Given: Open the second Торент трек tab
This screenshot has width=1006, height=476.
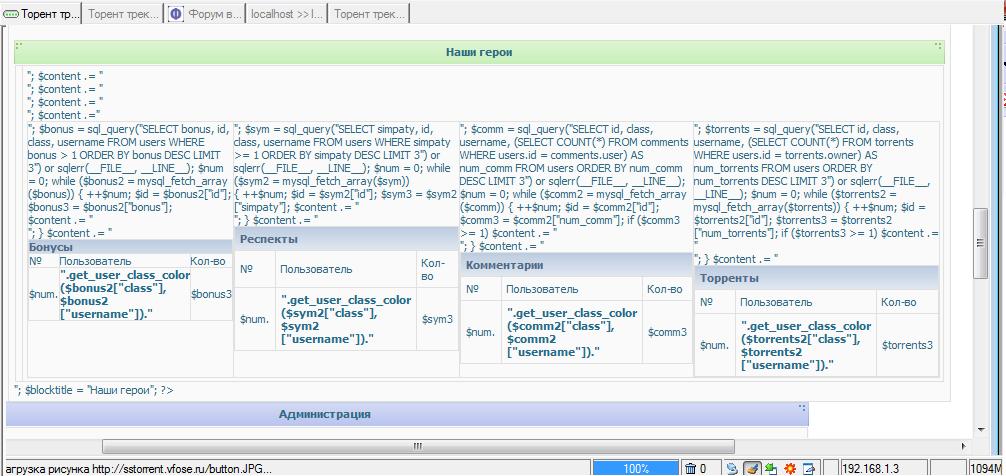Looking at the screenshot, I should pos(122,14).
